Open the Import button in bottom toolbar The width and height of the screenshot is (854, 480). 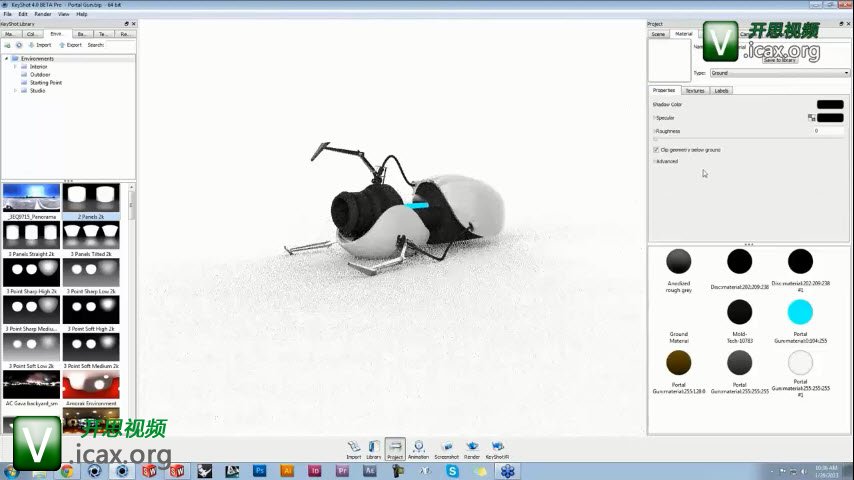pyautogui.click(x=353, y=448)
